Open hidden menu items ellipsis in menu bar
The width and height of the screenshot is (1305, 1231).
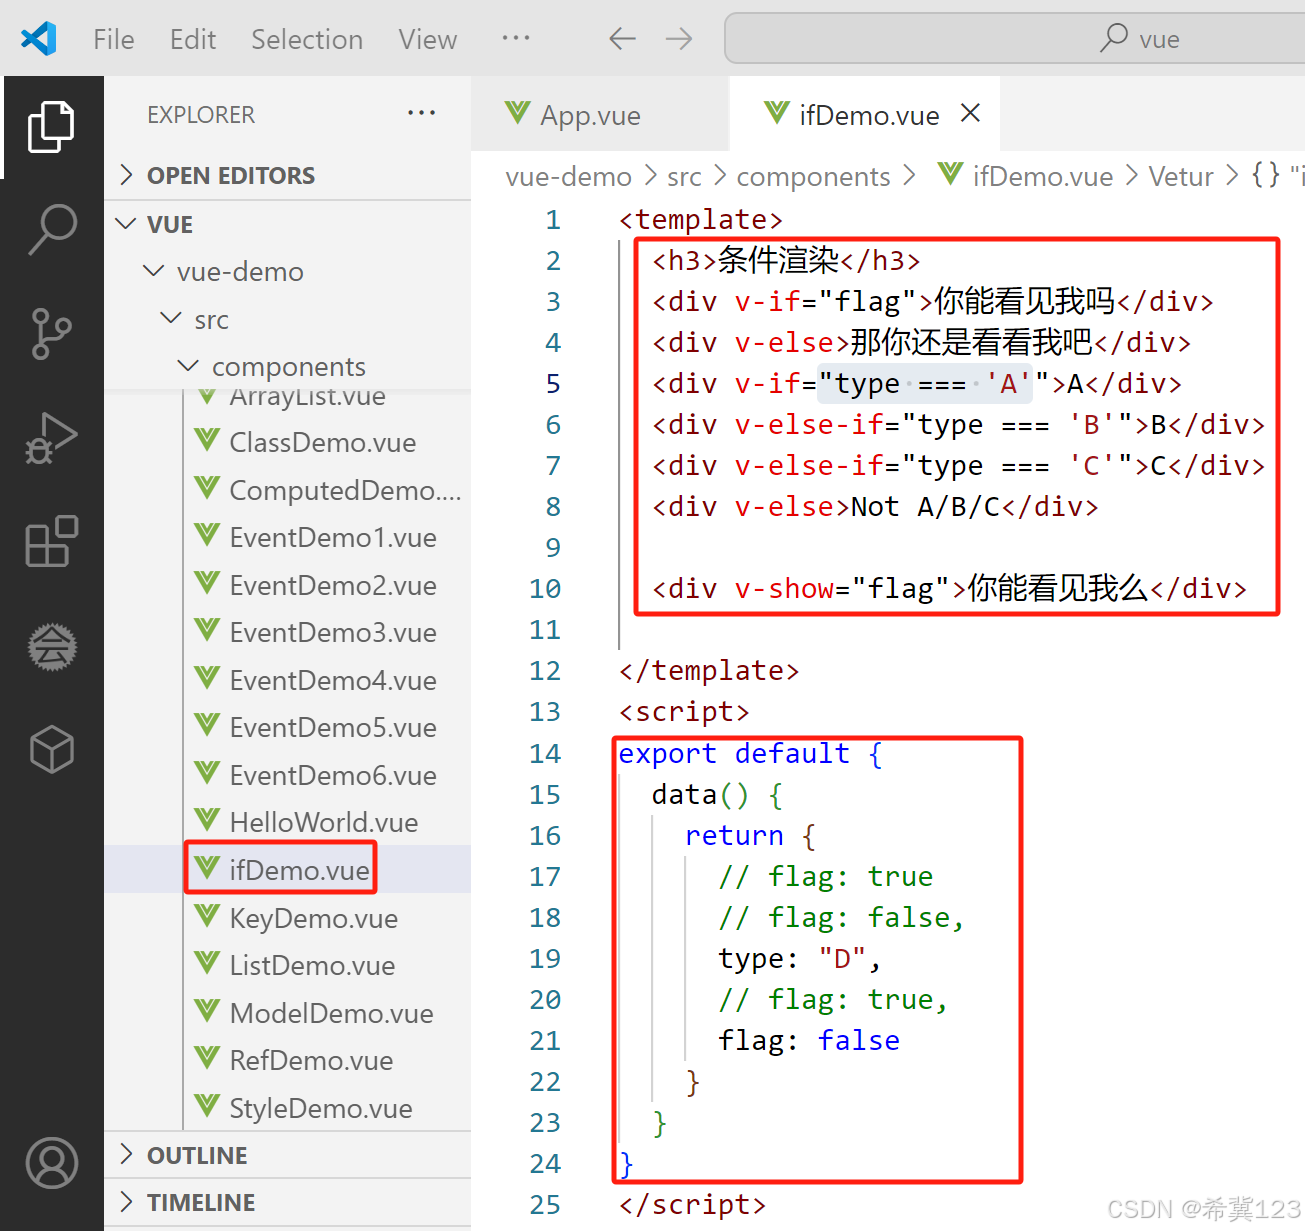516,38
